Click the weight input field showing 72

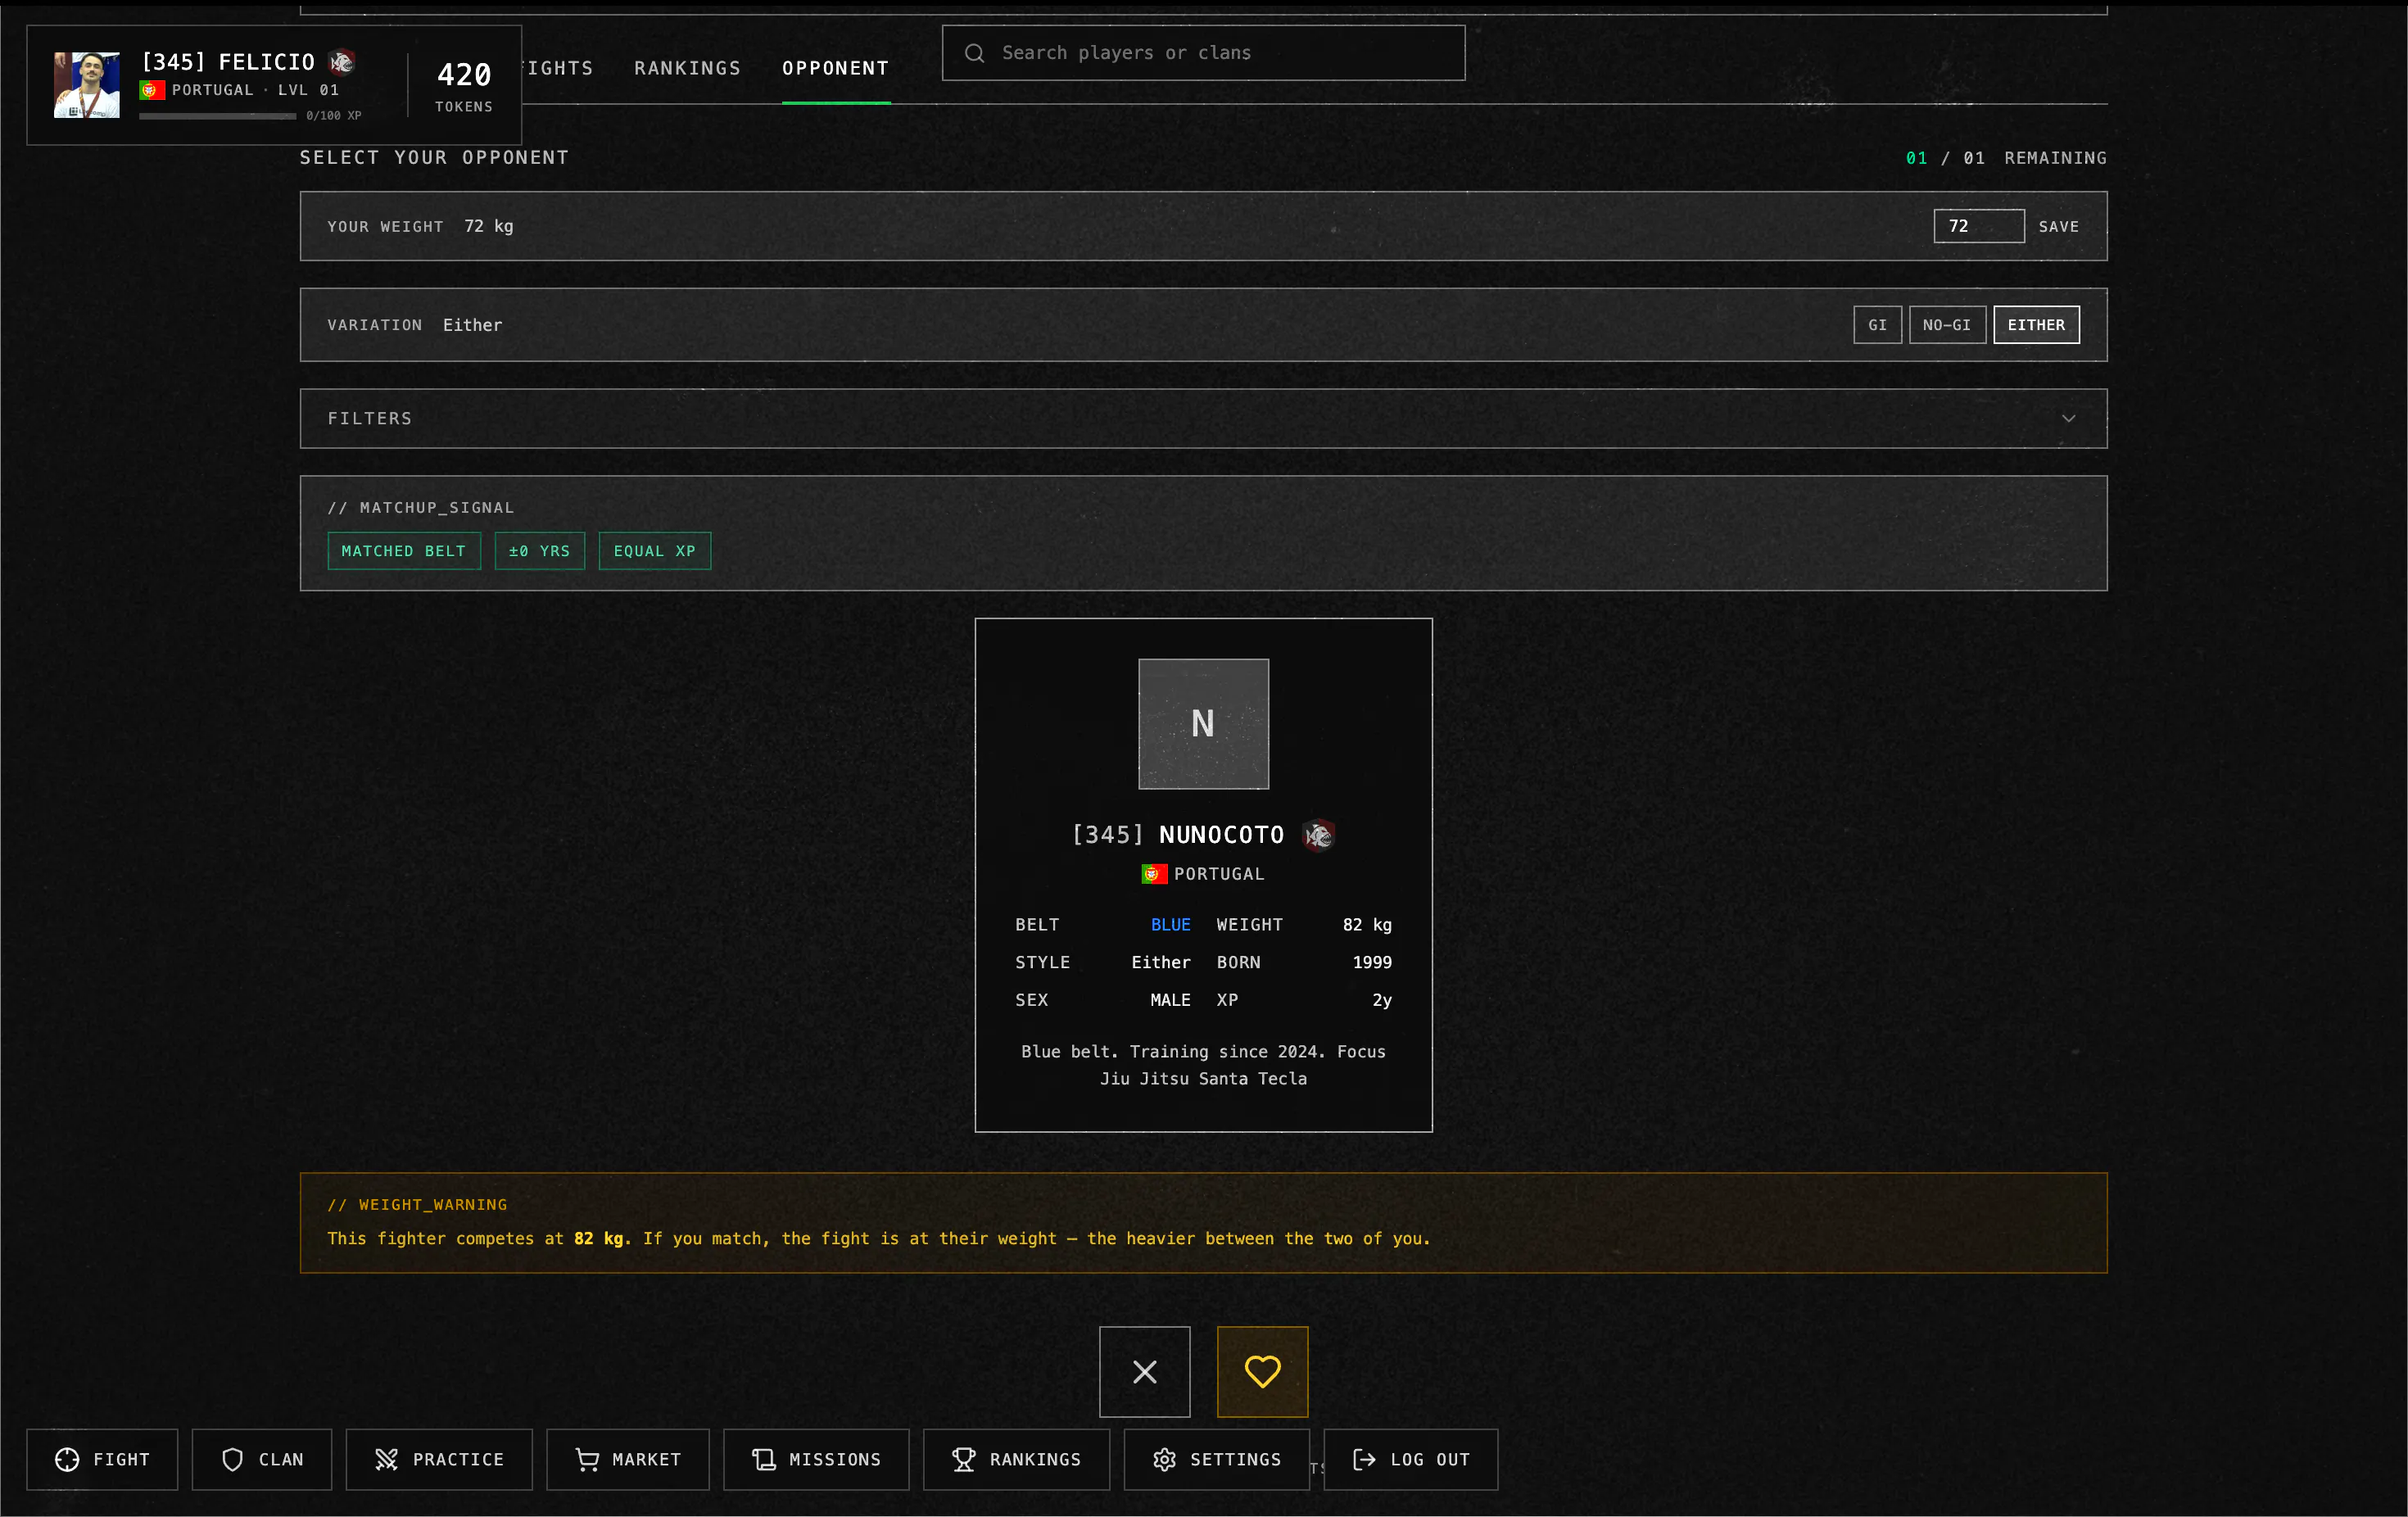pos(1978,226)
